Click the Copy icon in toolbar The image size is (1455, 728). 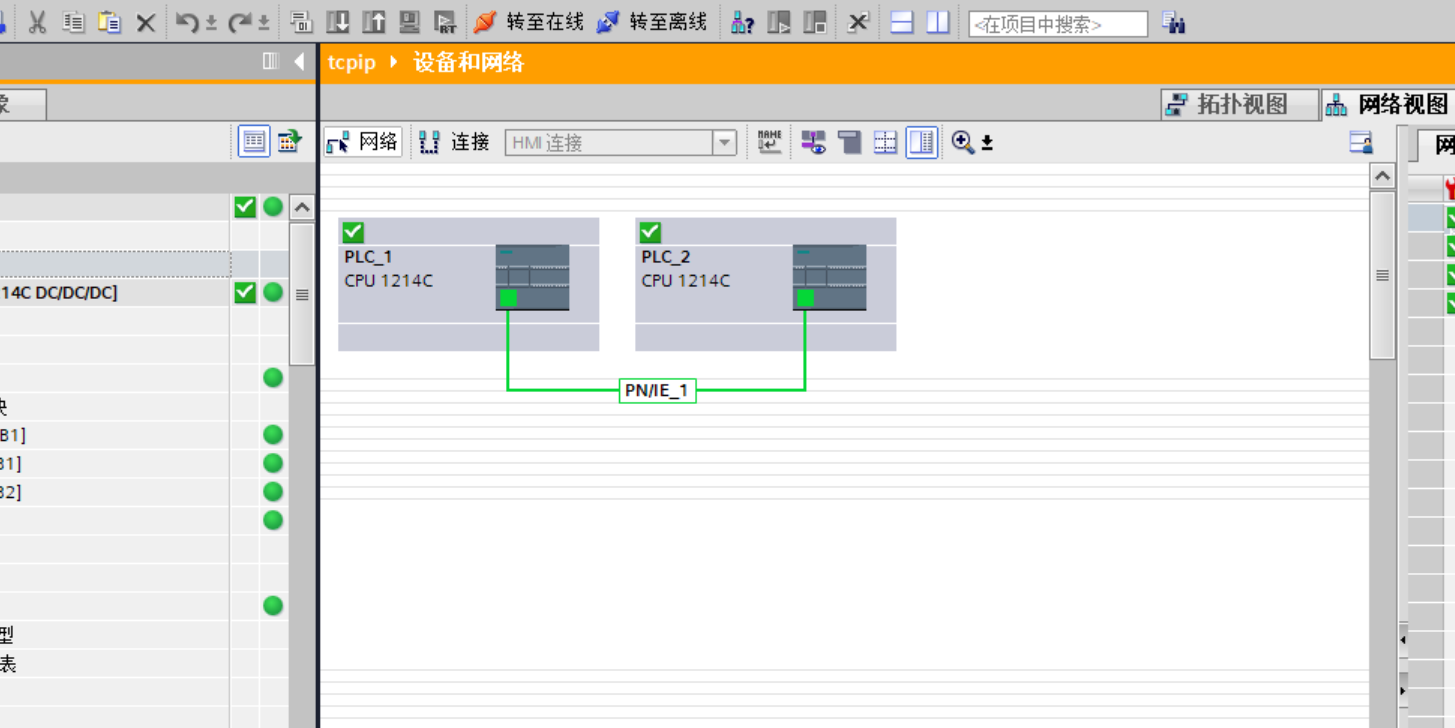(x=73, y=22)
